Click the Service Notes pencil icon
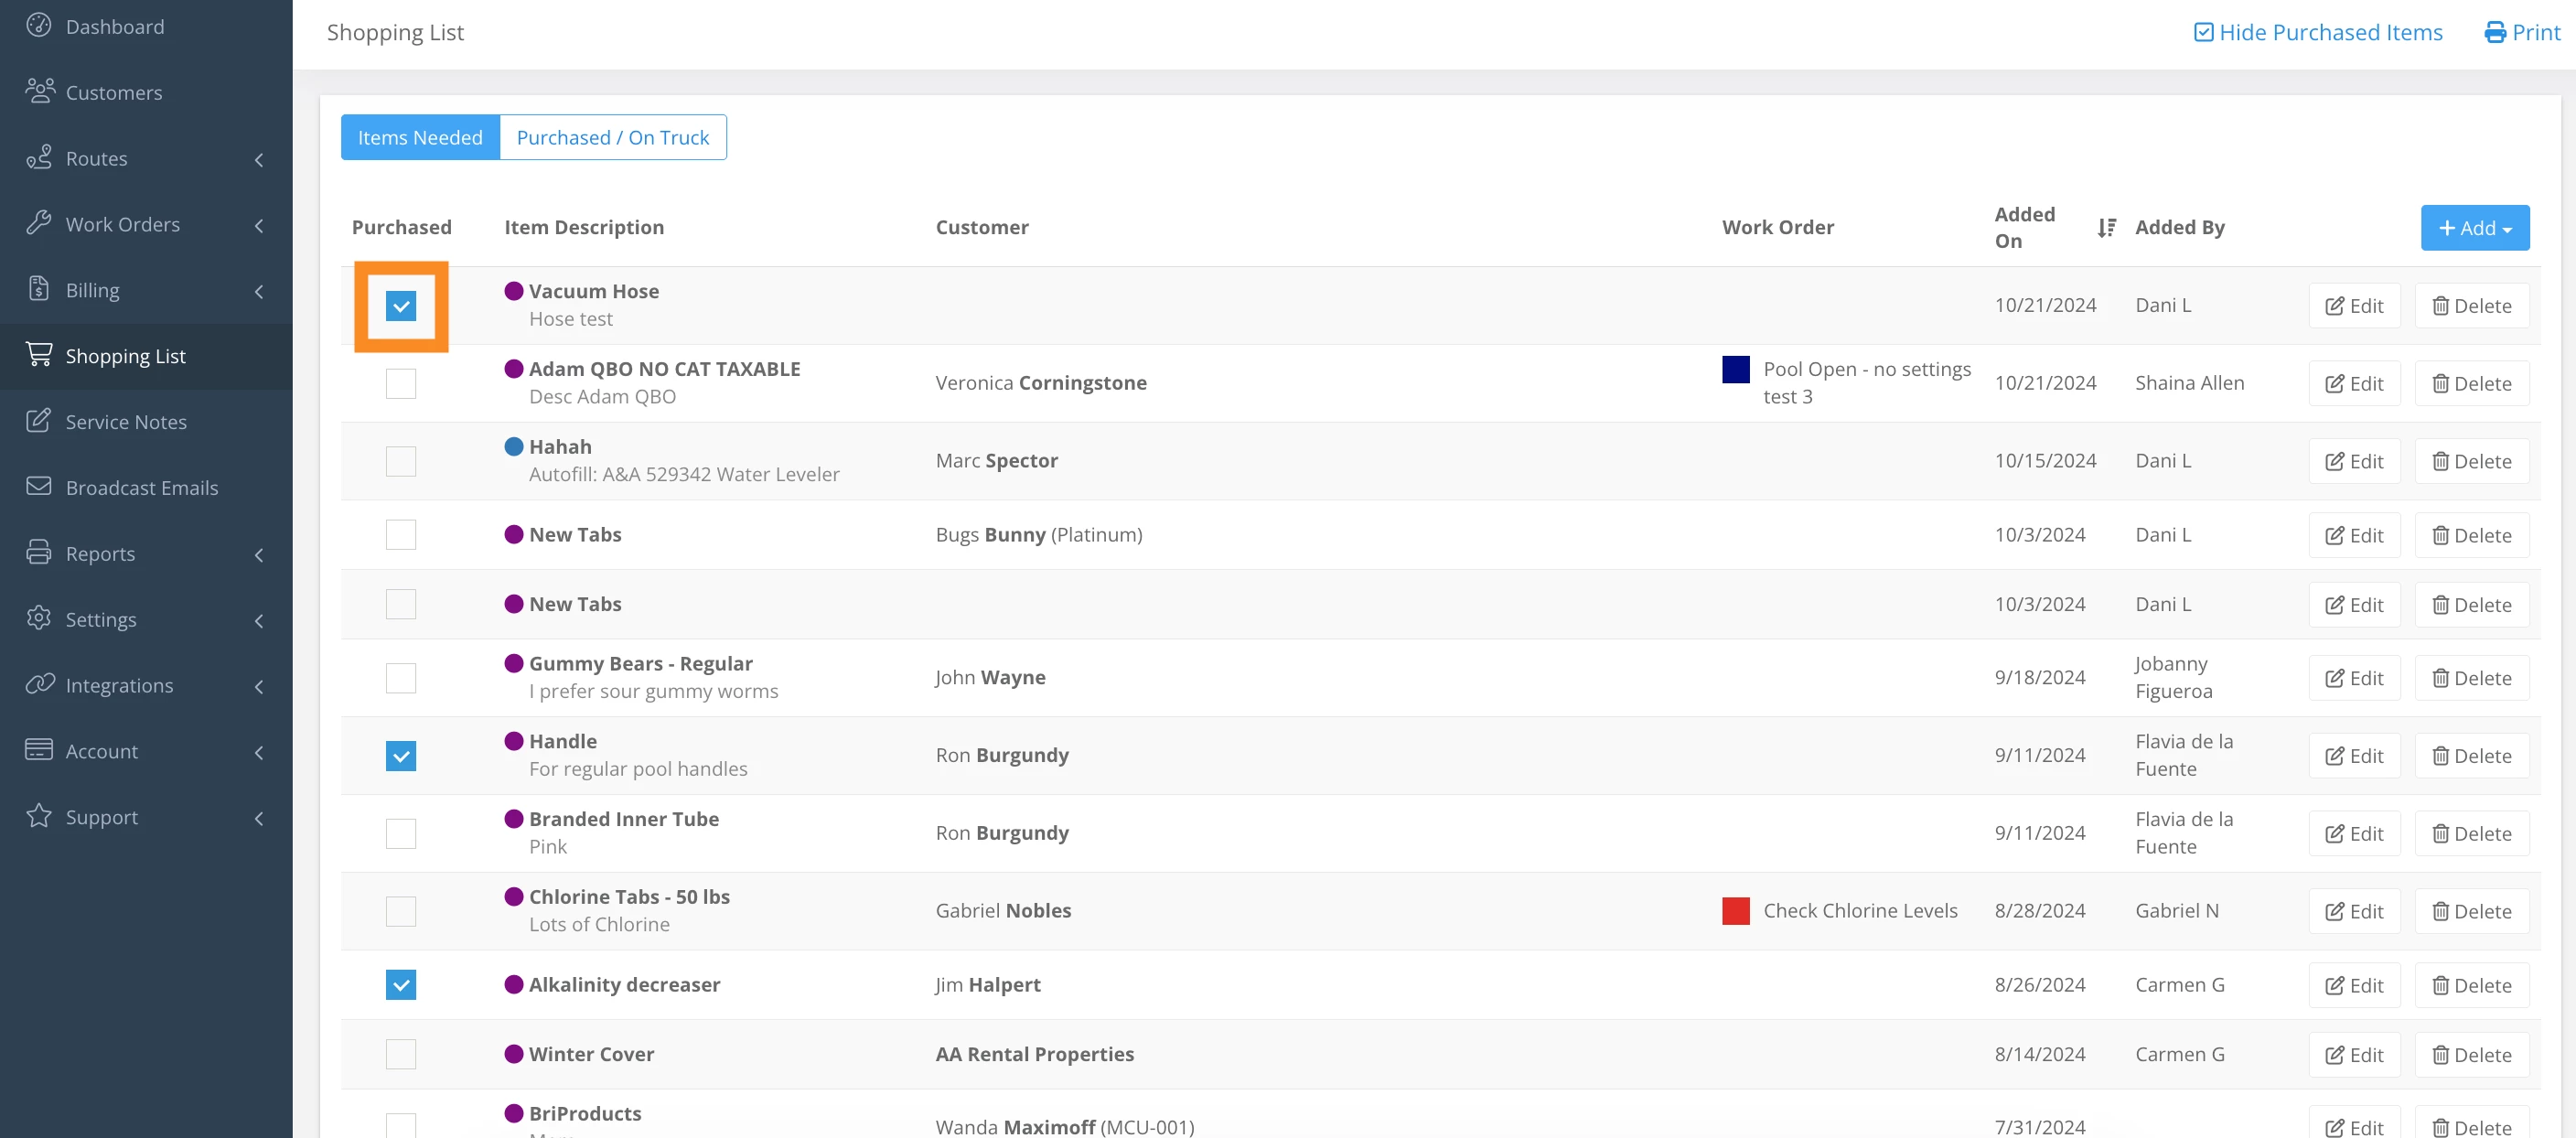 pos(39,421)
